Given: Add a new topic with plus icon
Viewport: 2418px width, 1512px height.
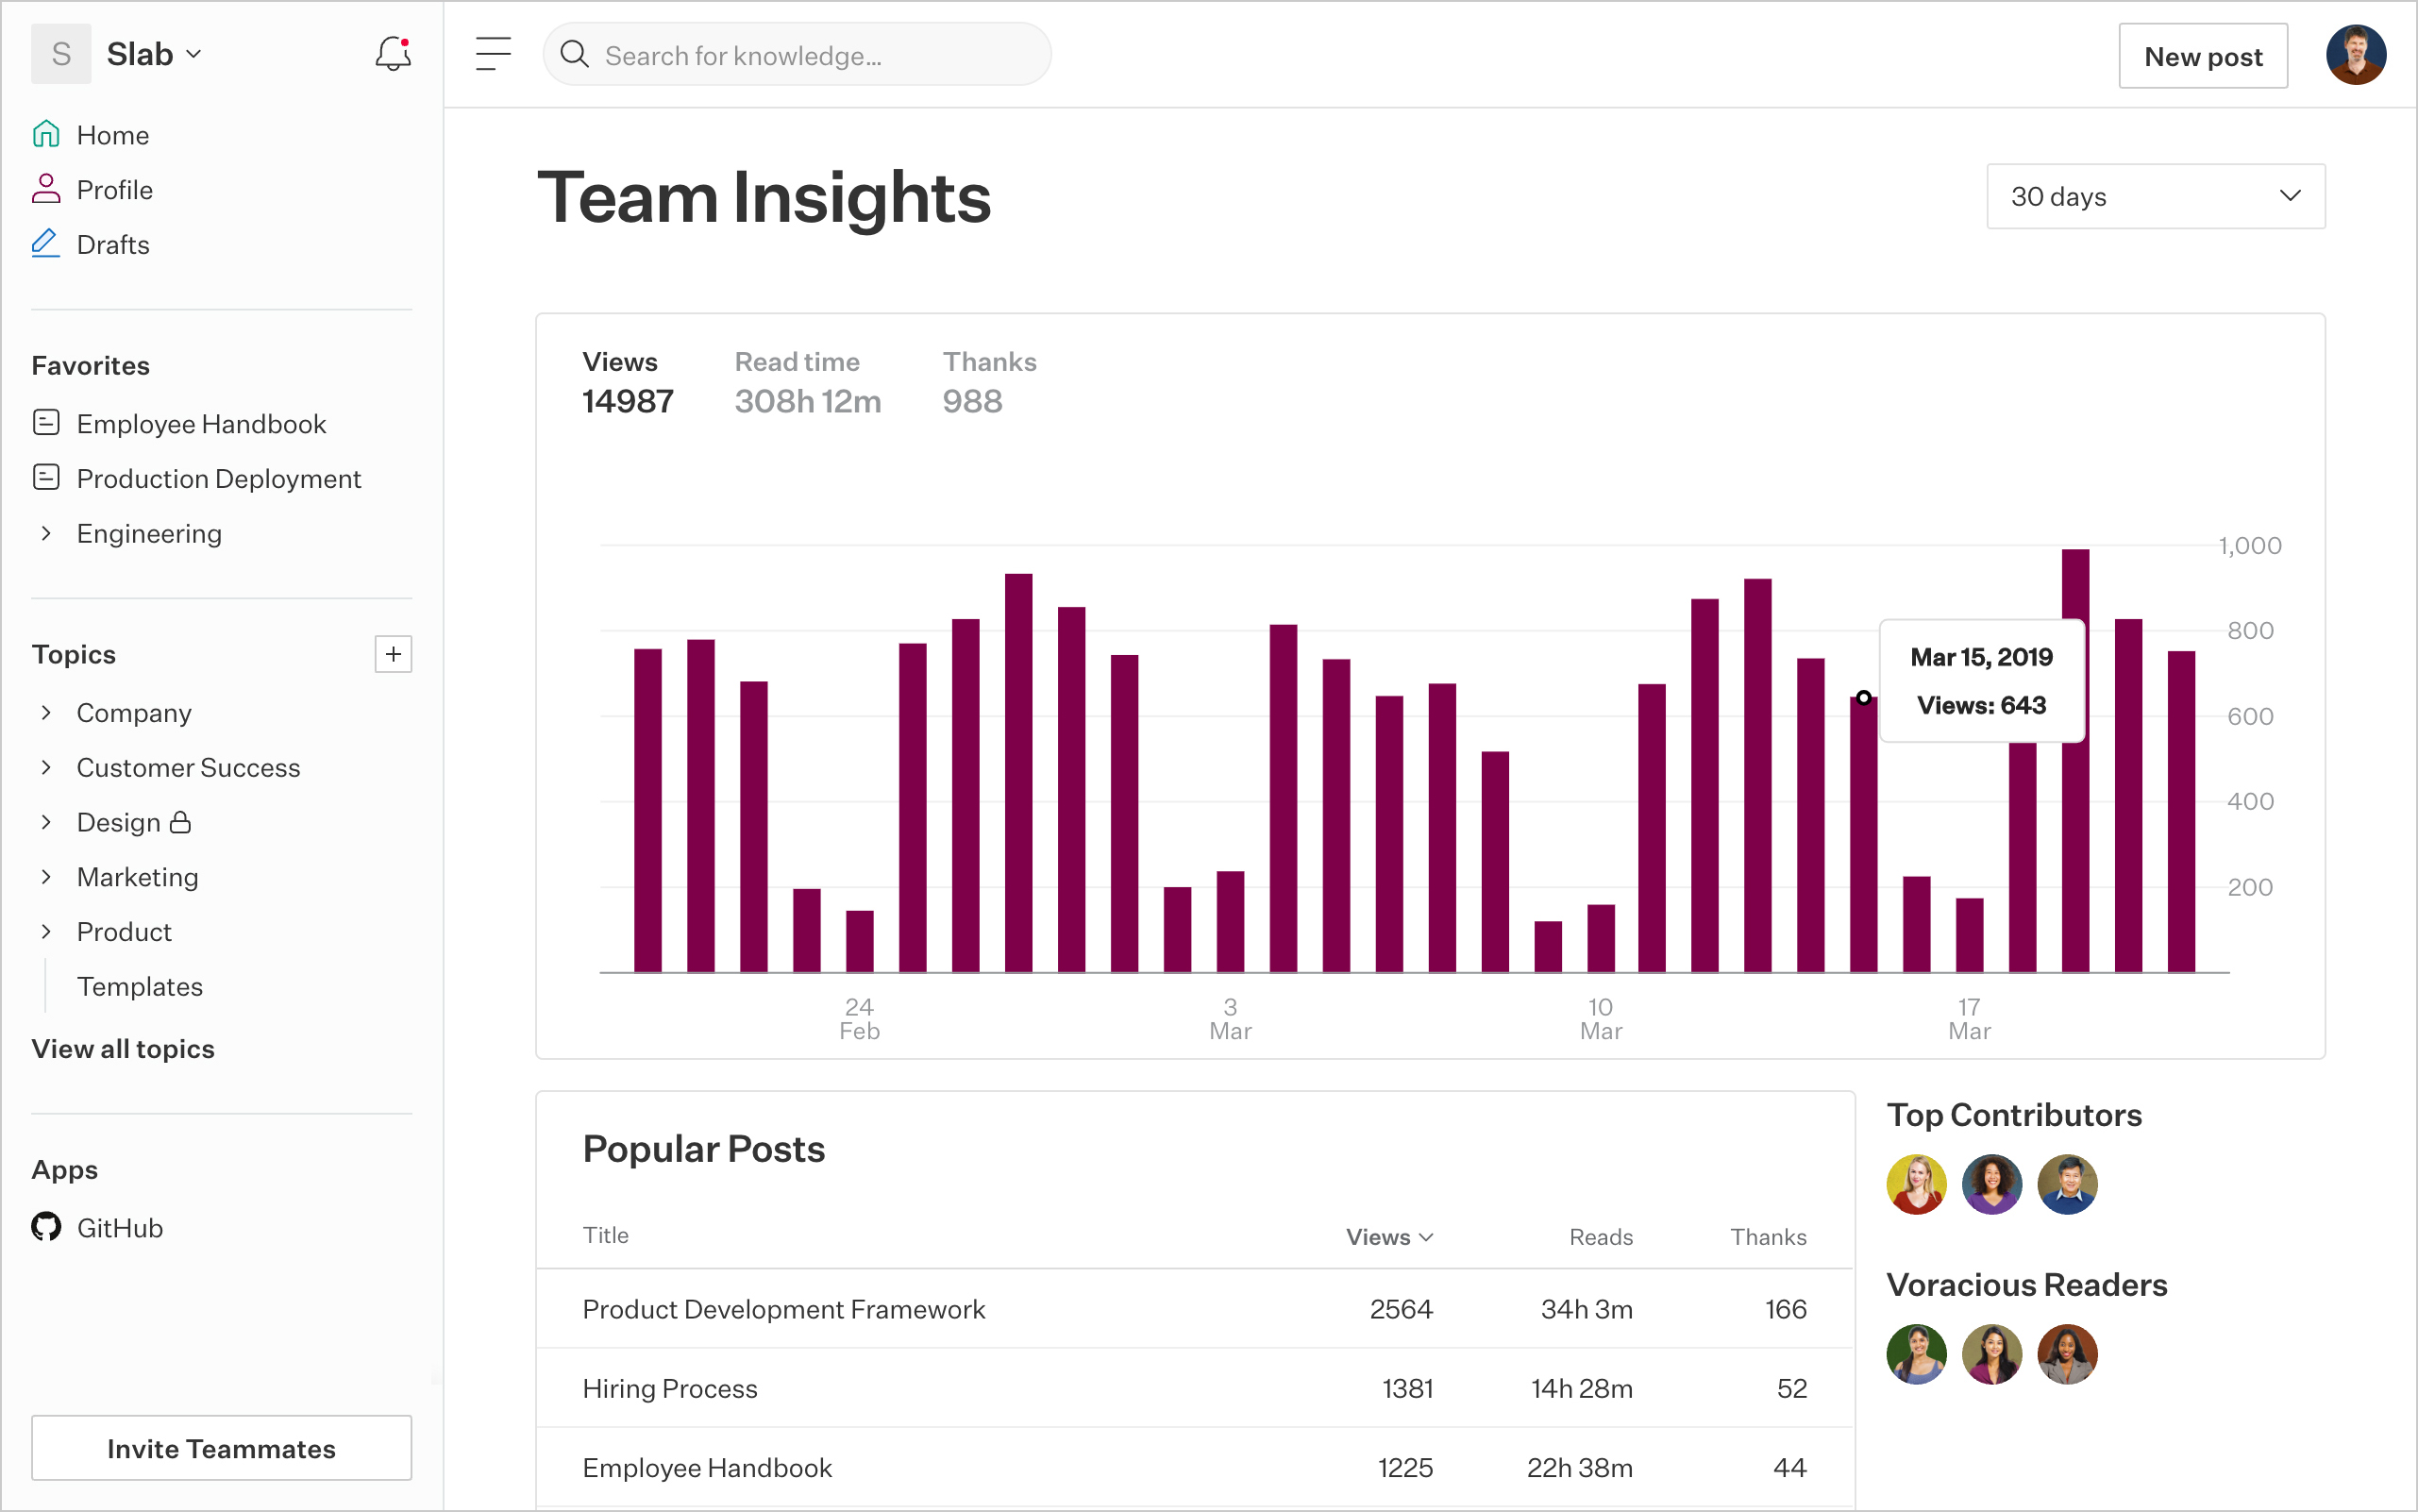Looking at the screenshot, I should pos(393,654).
